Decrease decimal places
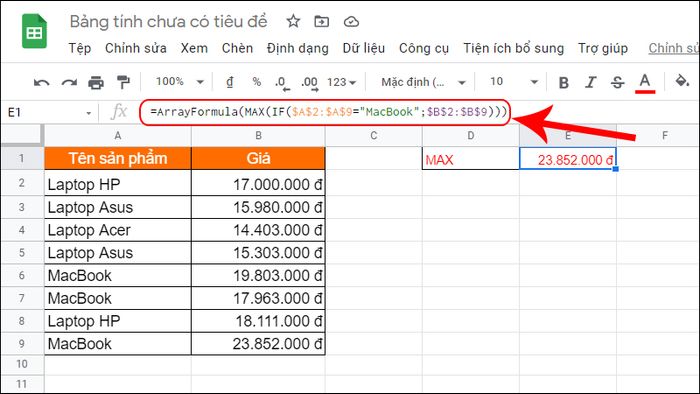 [282, 83]
